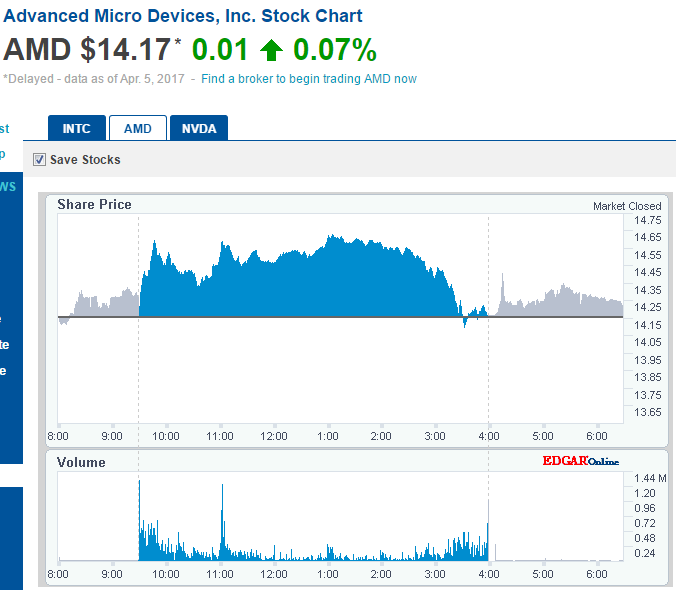
Task: Click the Market Closed status label
Action: 626,206
